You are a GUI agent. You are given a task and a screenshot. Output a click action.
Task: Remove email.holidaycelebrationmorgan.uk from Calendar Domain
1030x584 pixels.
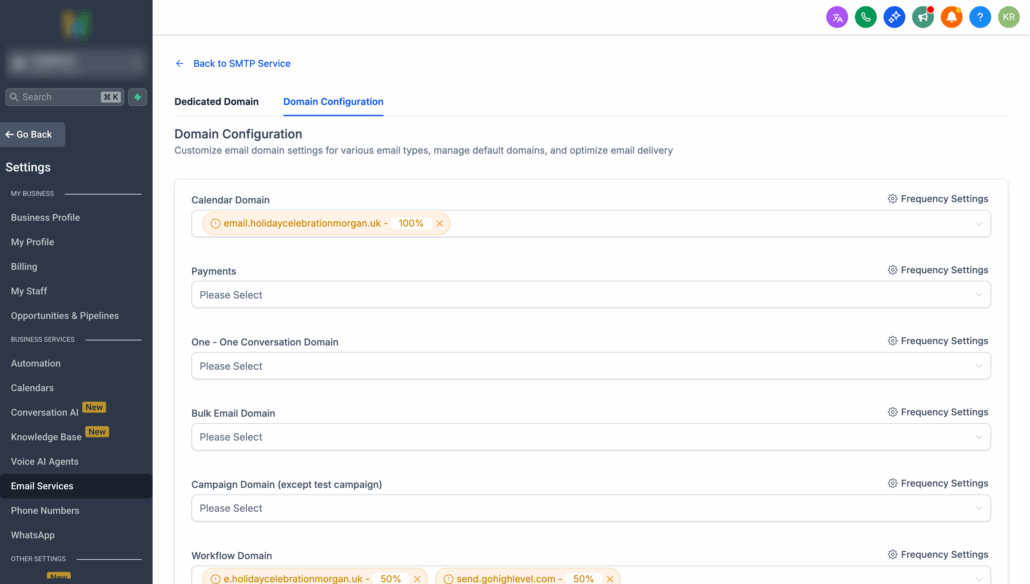439,224
